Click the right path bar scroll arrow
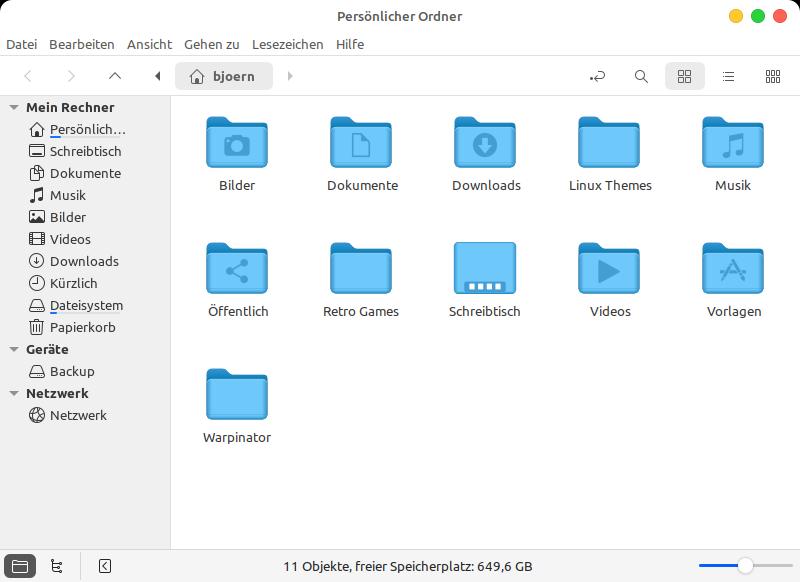 tap(290, 77)
